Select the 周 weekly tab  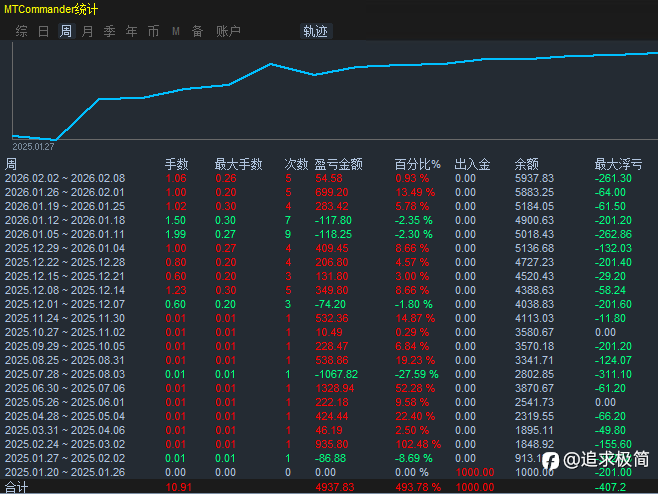tap(66, 31)
